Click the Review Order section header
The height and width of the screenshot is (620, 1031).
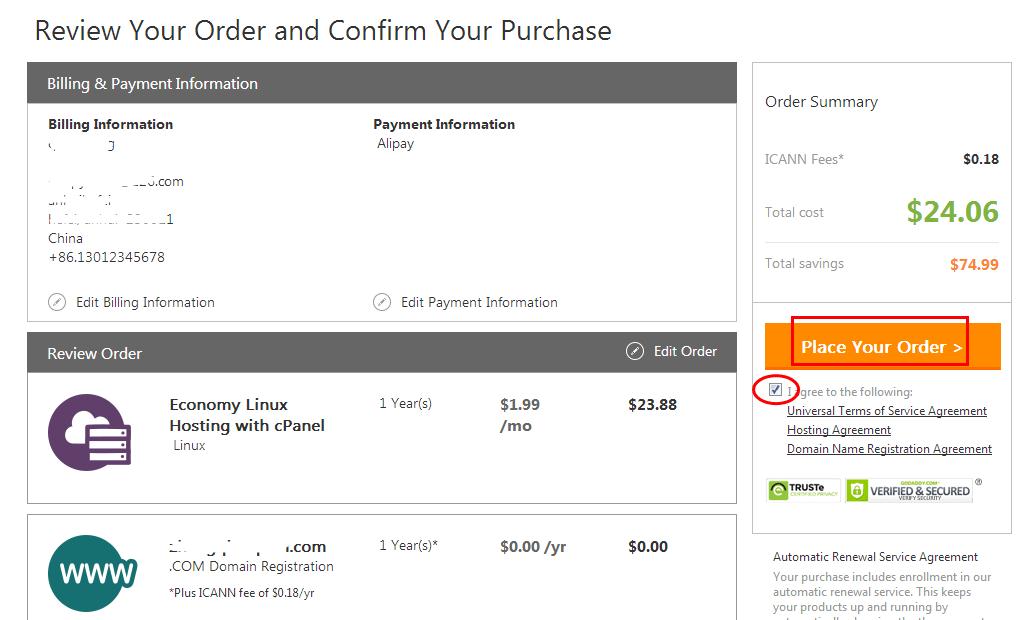[x=95, y=353]
